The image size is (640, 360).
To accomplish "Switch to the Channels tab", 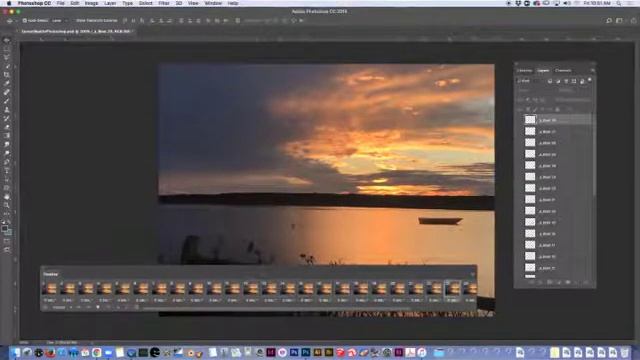I will [x=563, y=71].
